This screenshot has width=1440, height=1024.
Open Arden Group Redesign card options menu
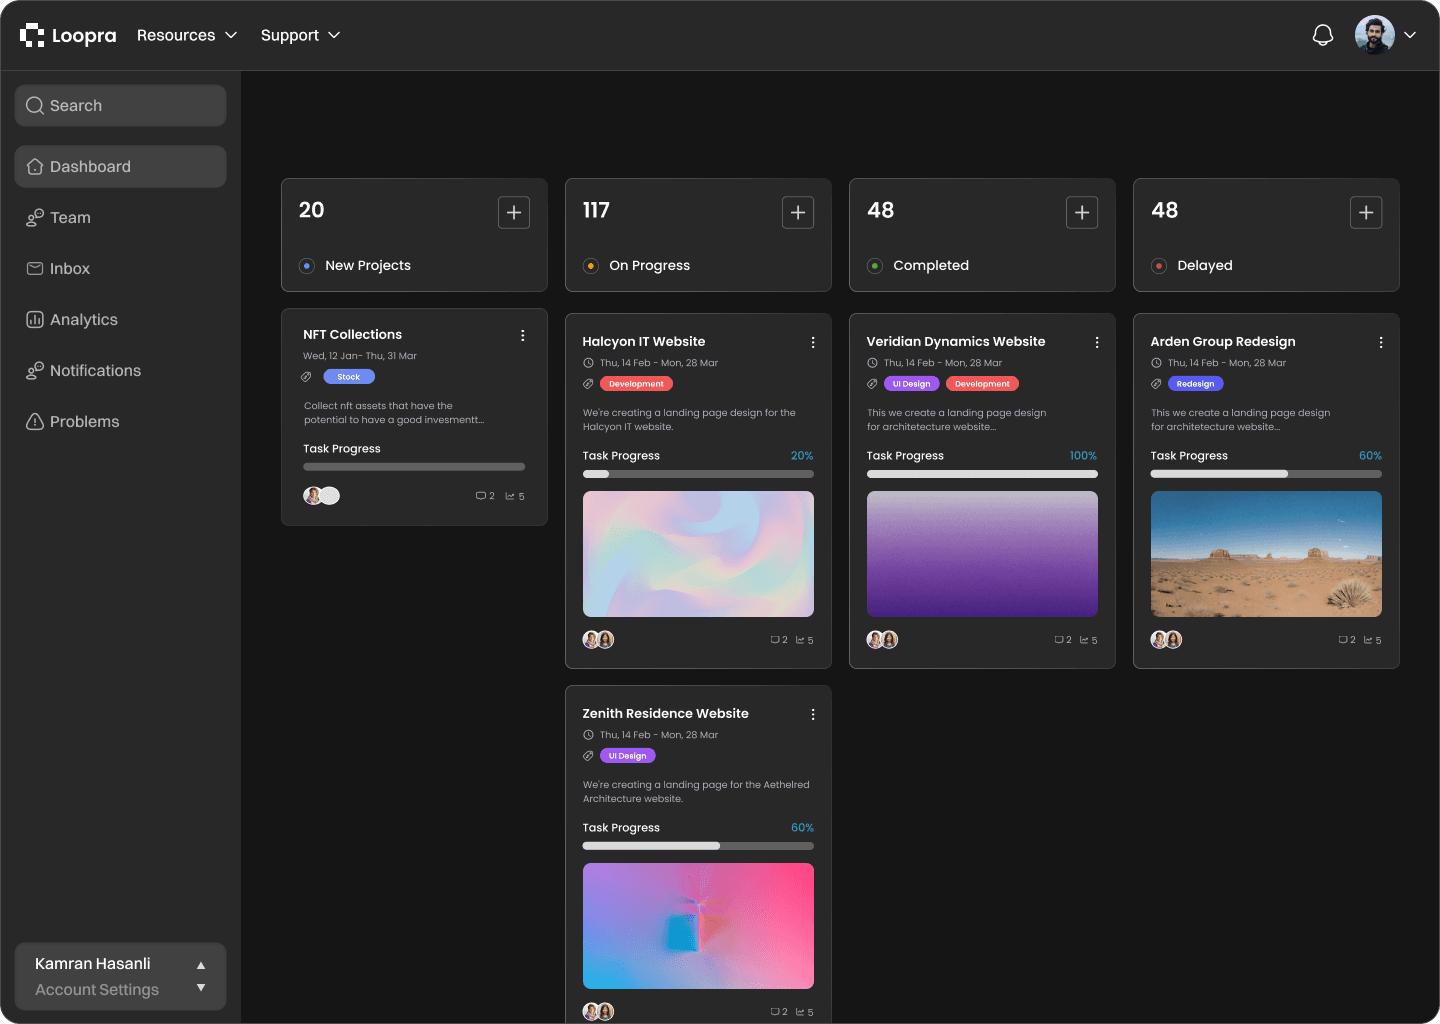1381,342
